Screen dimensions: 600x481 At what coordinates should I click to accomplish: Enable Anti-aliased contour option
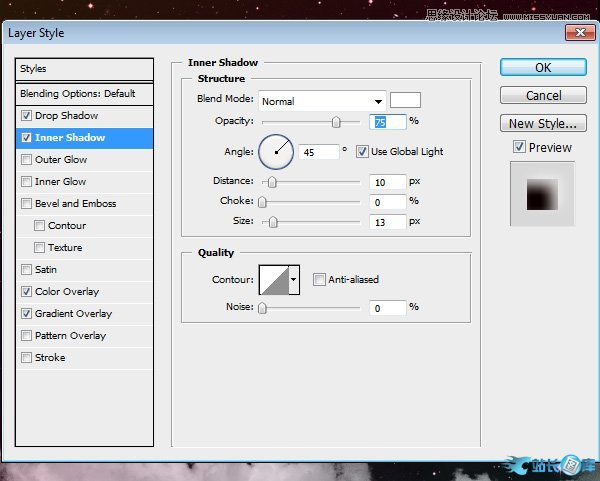[x=320, y=280]
